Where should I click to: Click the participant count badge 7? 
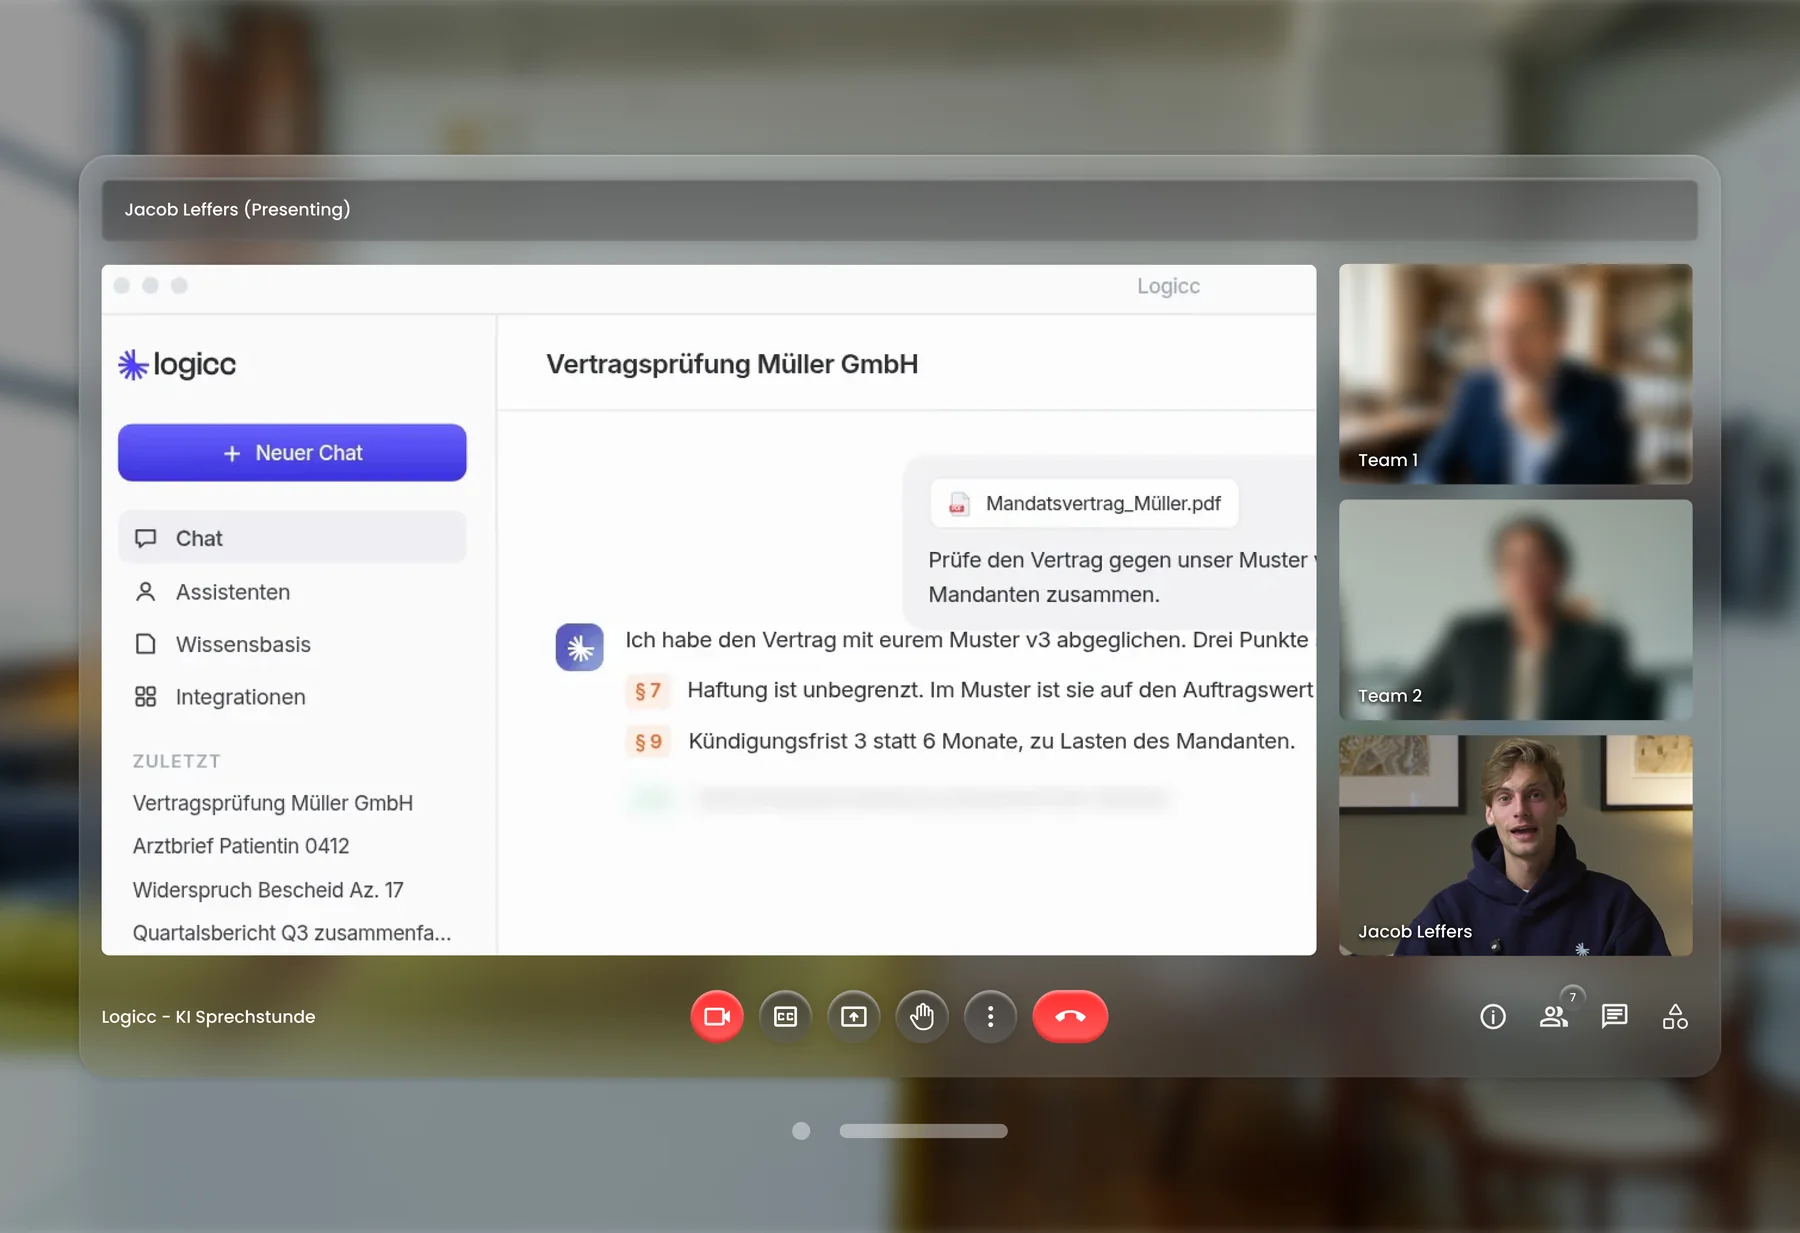1573,997
